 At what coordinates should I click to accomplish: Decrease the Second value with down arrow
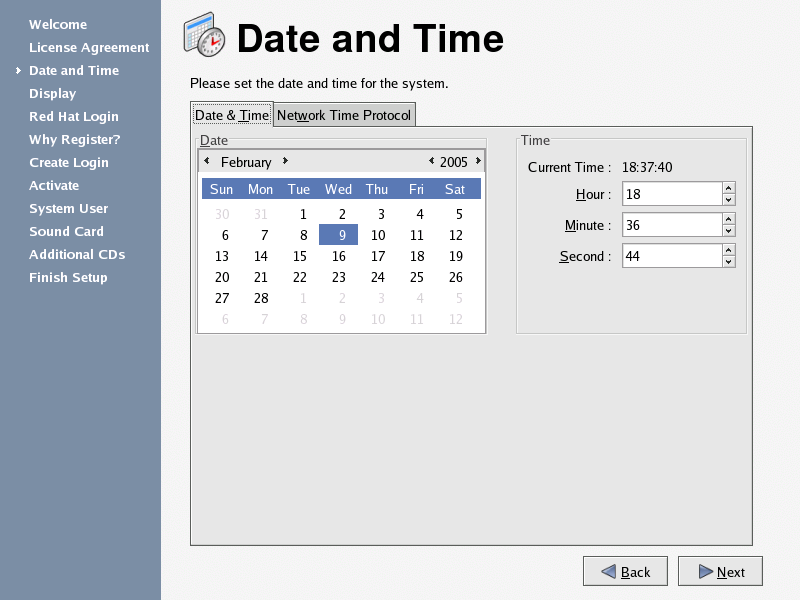(x=728, y=262)
